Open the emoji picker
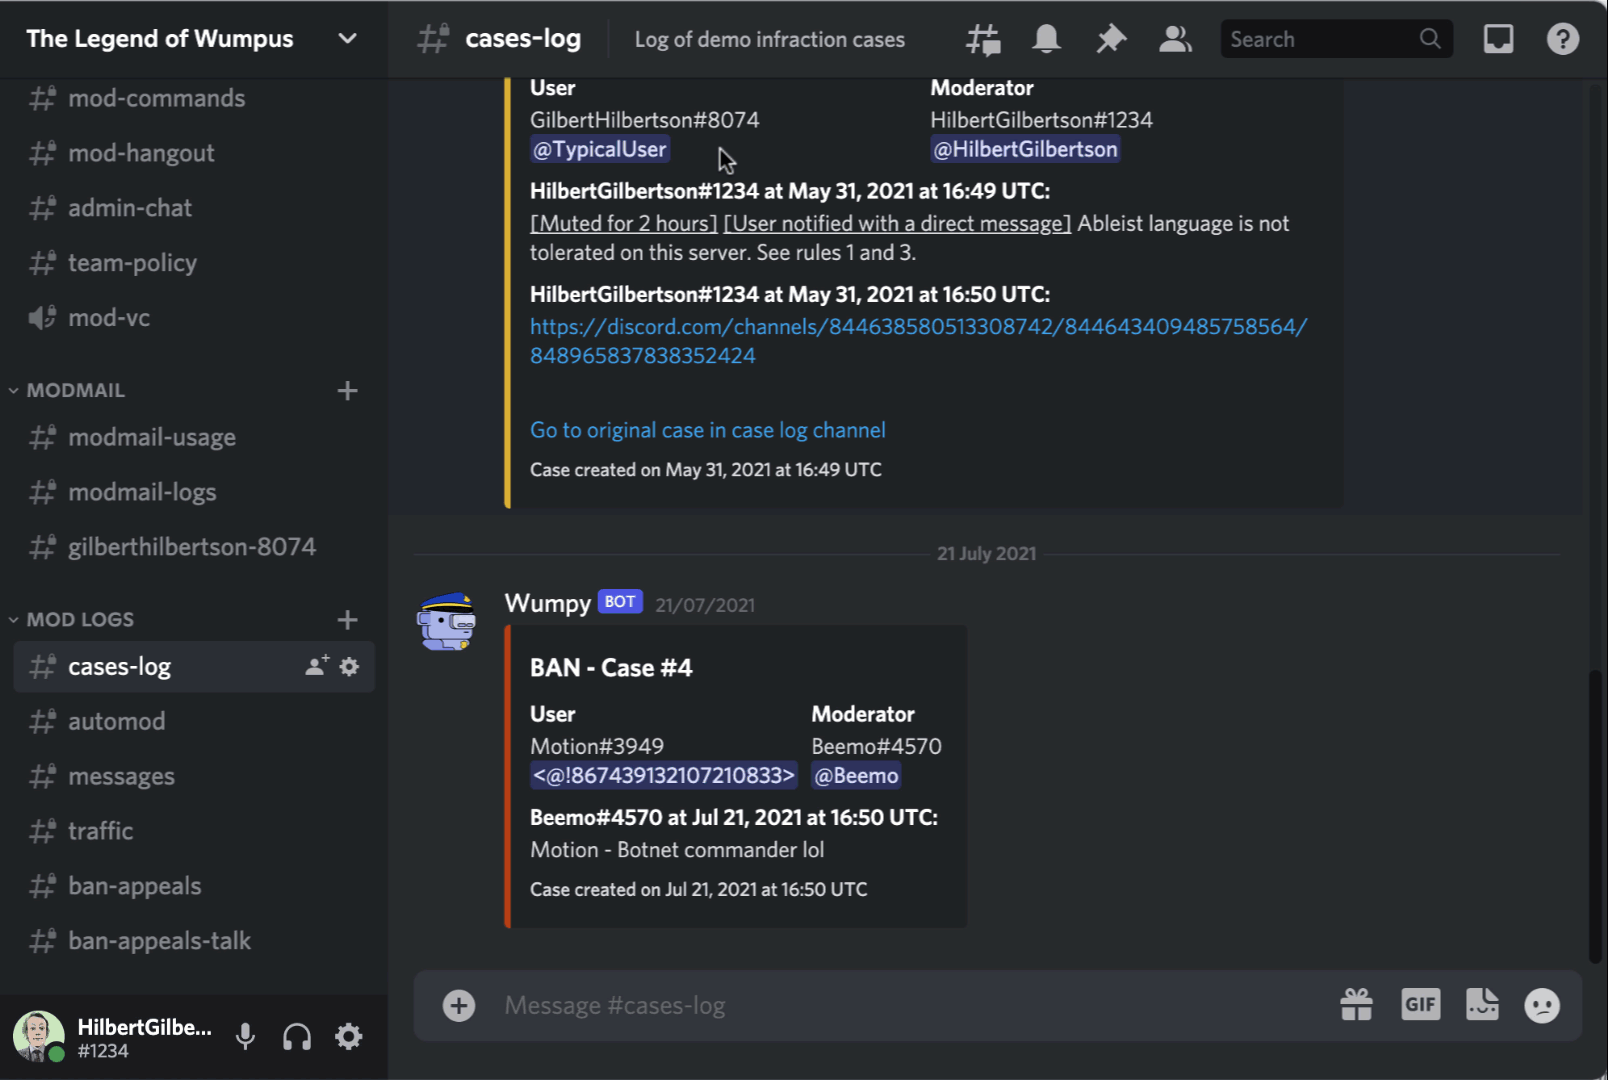 point(1542,1005)
